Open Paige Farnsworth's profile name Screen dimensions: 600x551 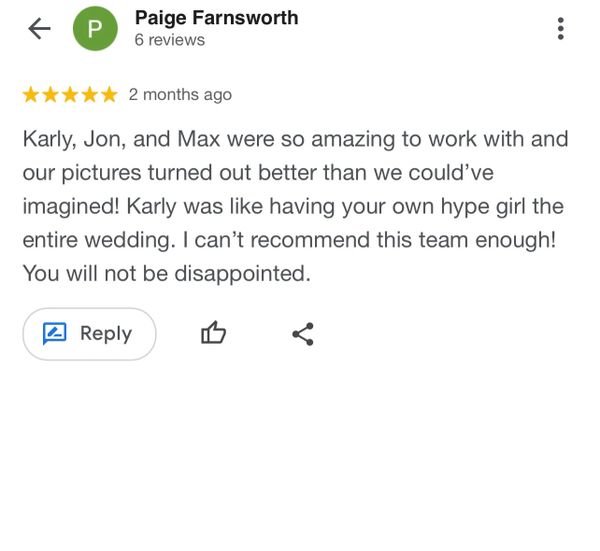click(217, 18)
